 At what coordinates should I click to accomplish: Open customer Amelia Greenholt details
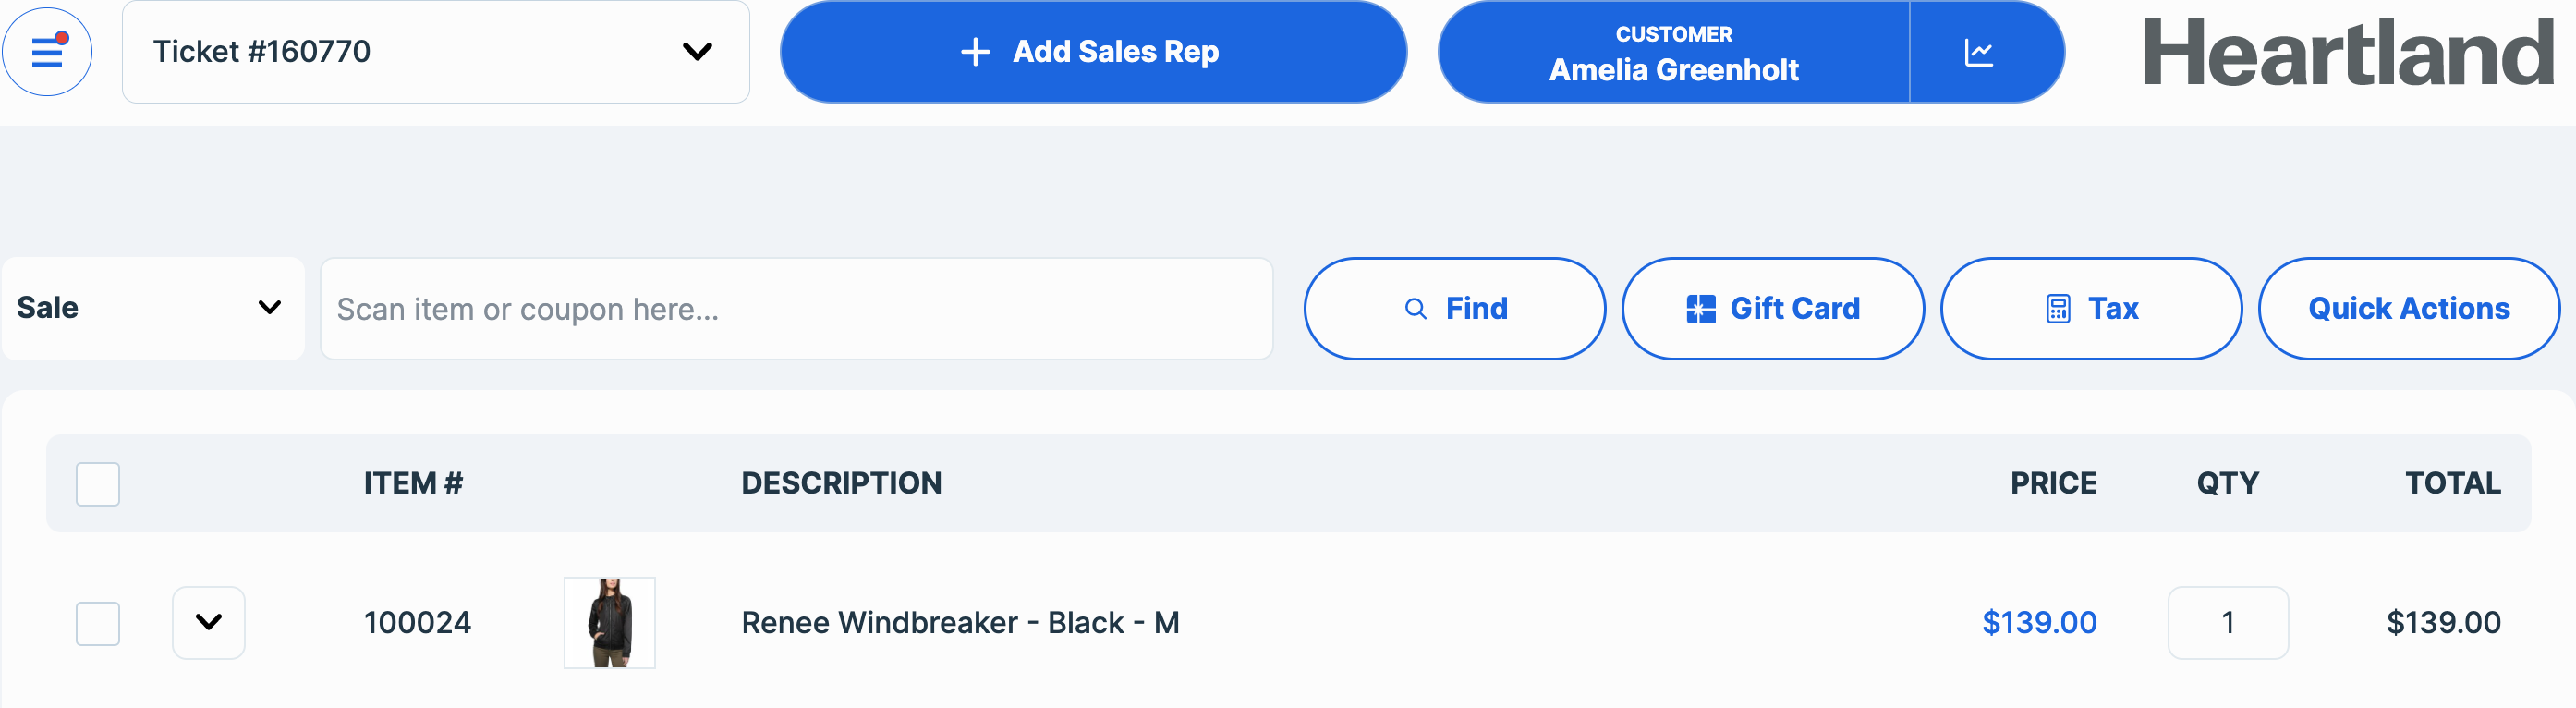pyautogui.click(x=1673, y=52)
